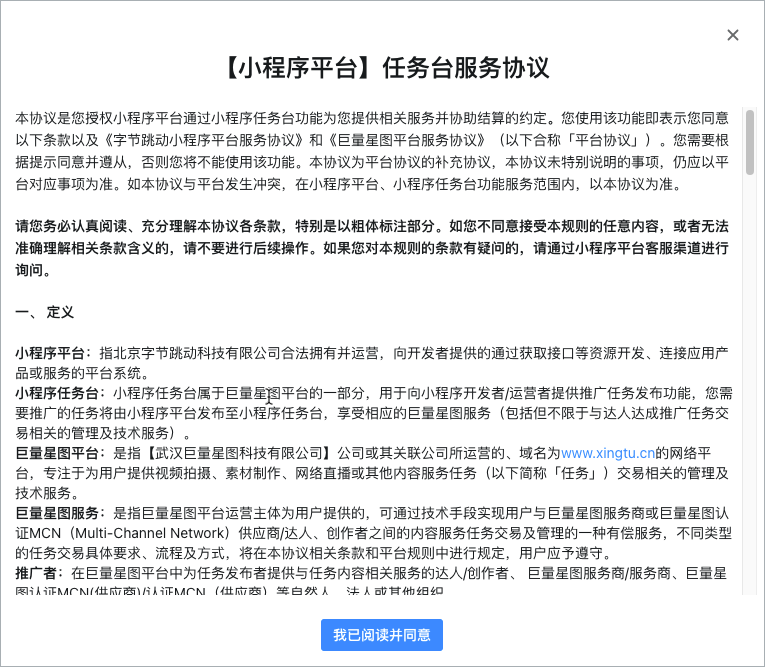Click the agreement text scrollbar thumb
This screenshot has height=667, width=765.
[750, 142]
